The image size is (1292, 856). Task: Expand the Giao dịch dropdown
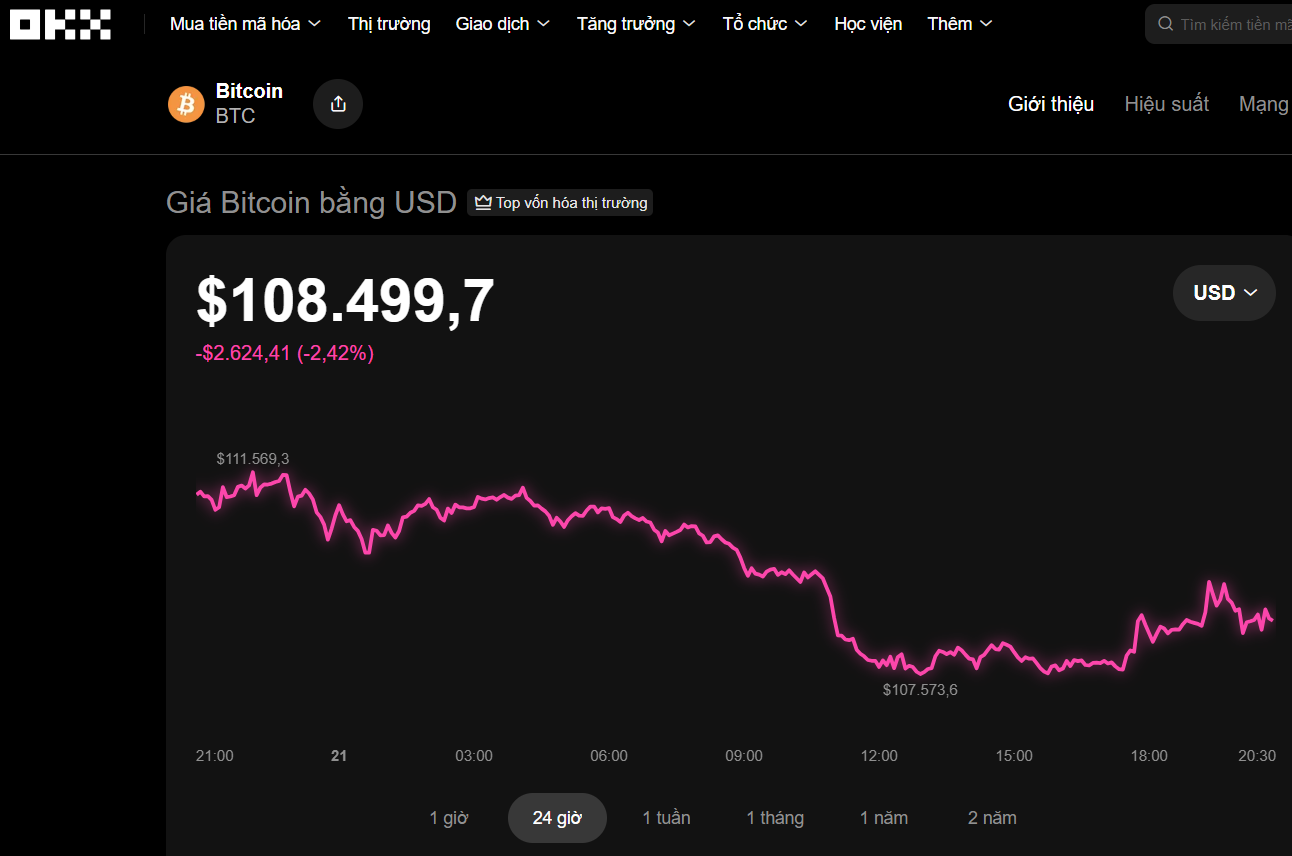(x=502, y=24)
